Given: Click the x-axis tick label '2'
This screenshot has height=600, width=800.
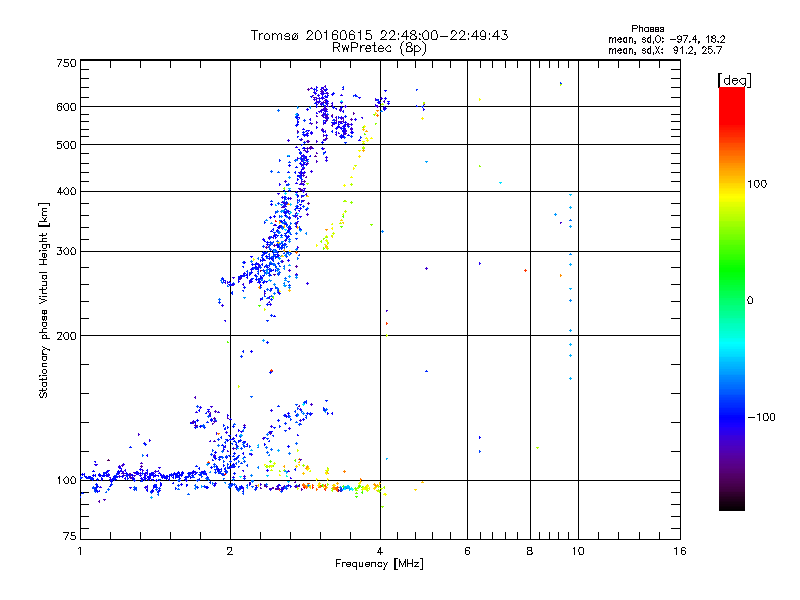Looking at the screenshot, I should 230,551.
